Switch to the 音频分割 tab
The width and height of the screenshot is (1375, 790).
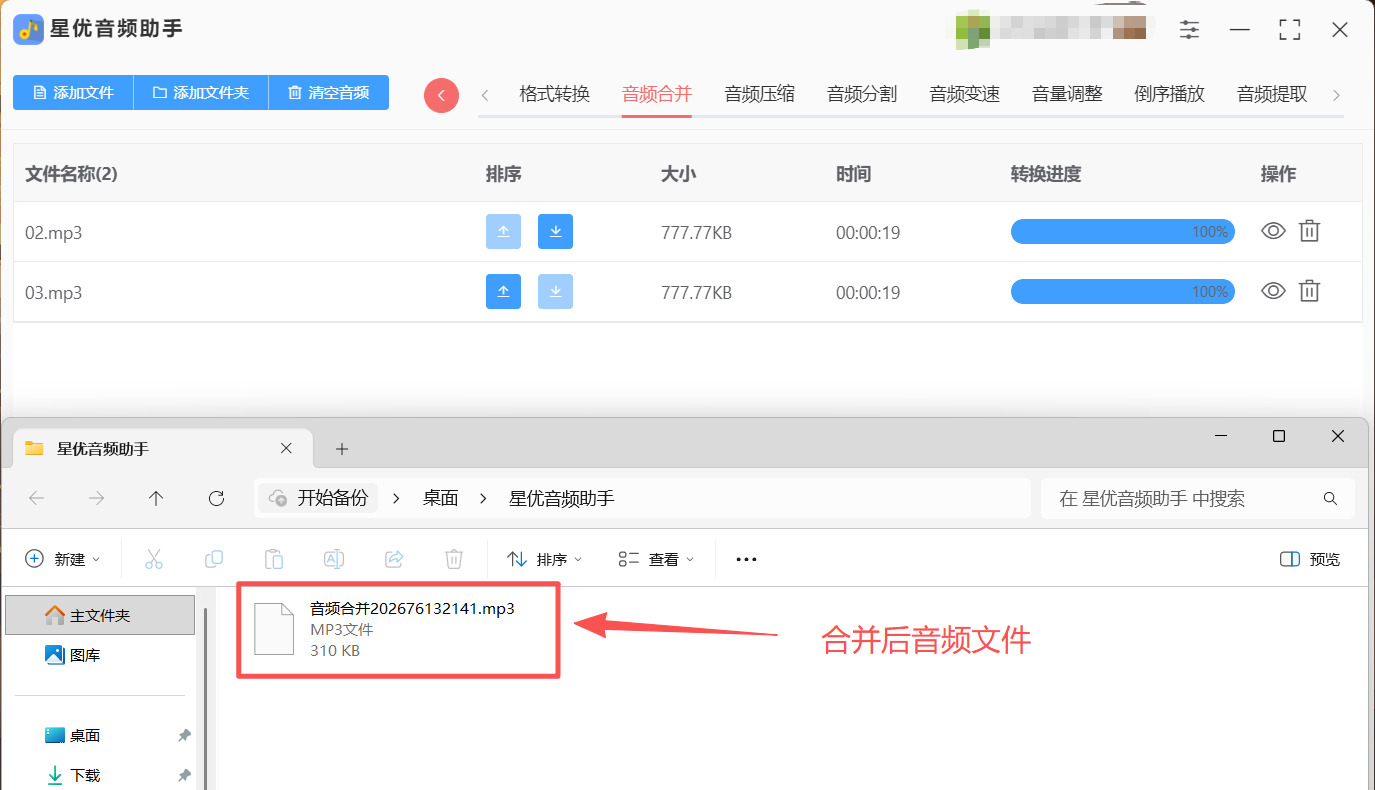point(862,94)
